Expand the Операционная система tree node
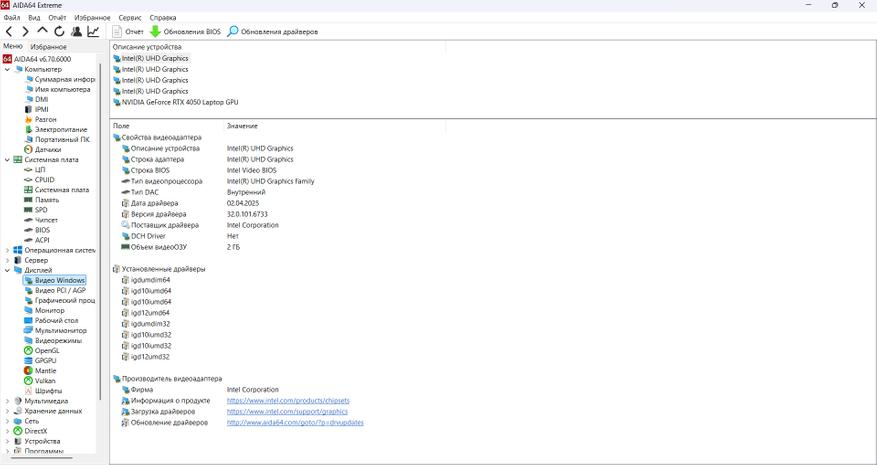Image resolution: width=877 pixels, height=465 pixels. point(7,250)
